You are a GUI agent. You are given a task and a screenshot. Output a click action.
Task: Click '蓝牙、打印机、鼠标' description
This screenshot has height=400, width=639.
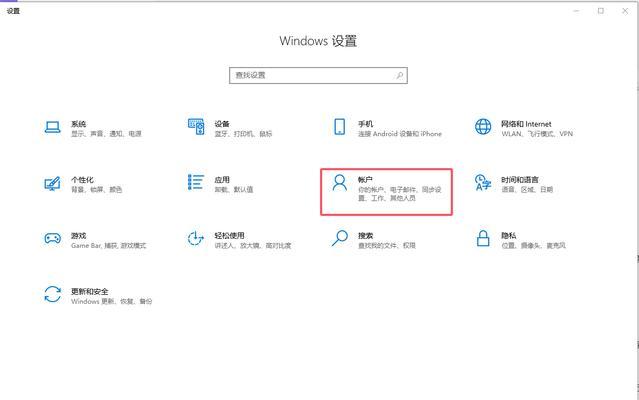pyautogui.click(x=243, y=134)
